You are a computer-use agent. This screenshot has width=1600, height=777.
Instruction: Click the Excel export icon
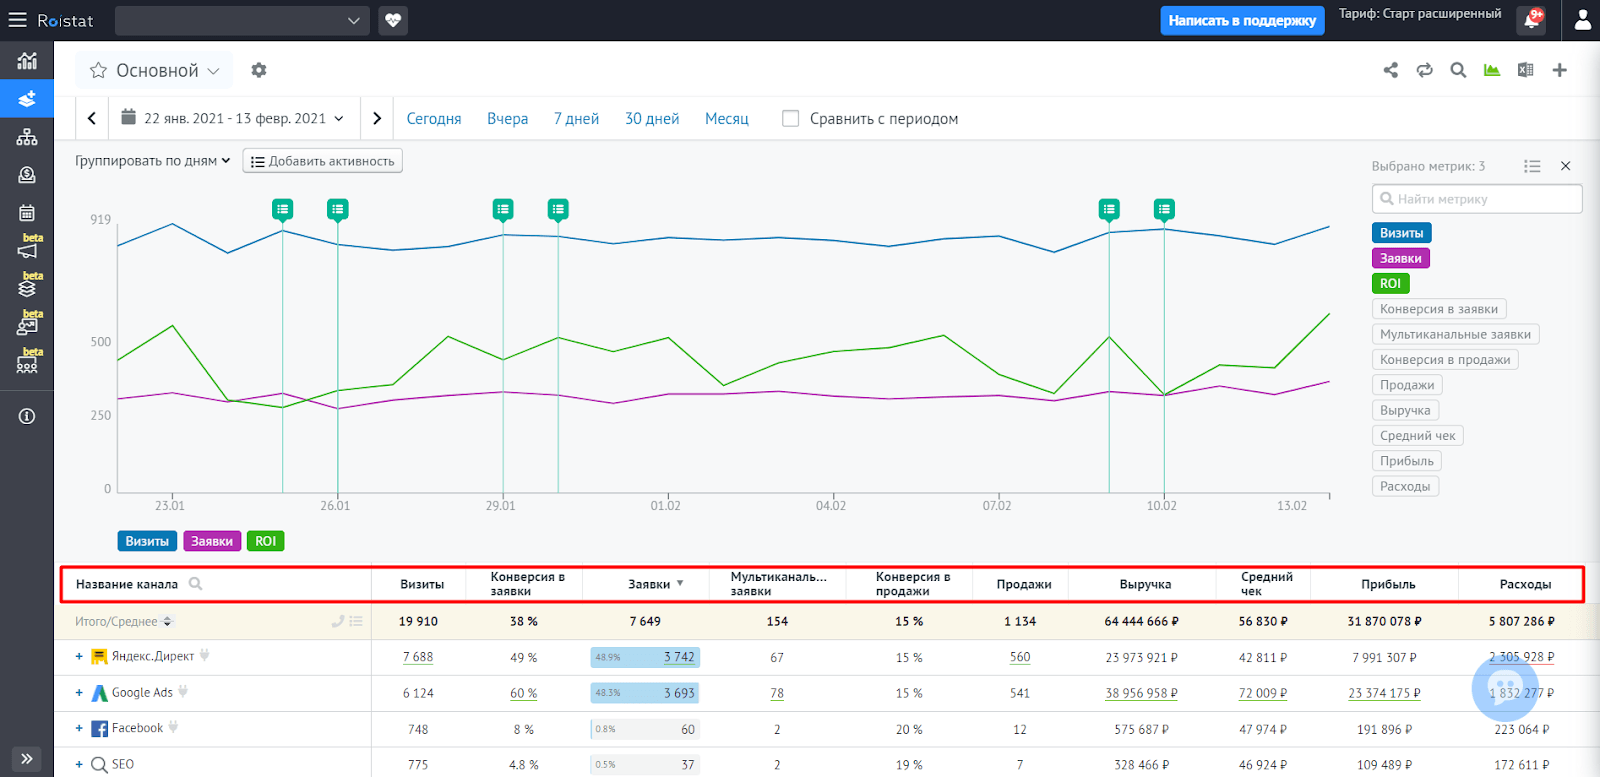1525,70
